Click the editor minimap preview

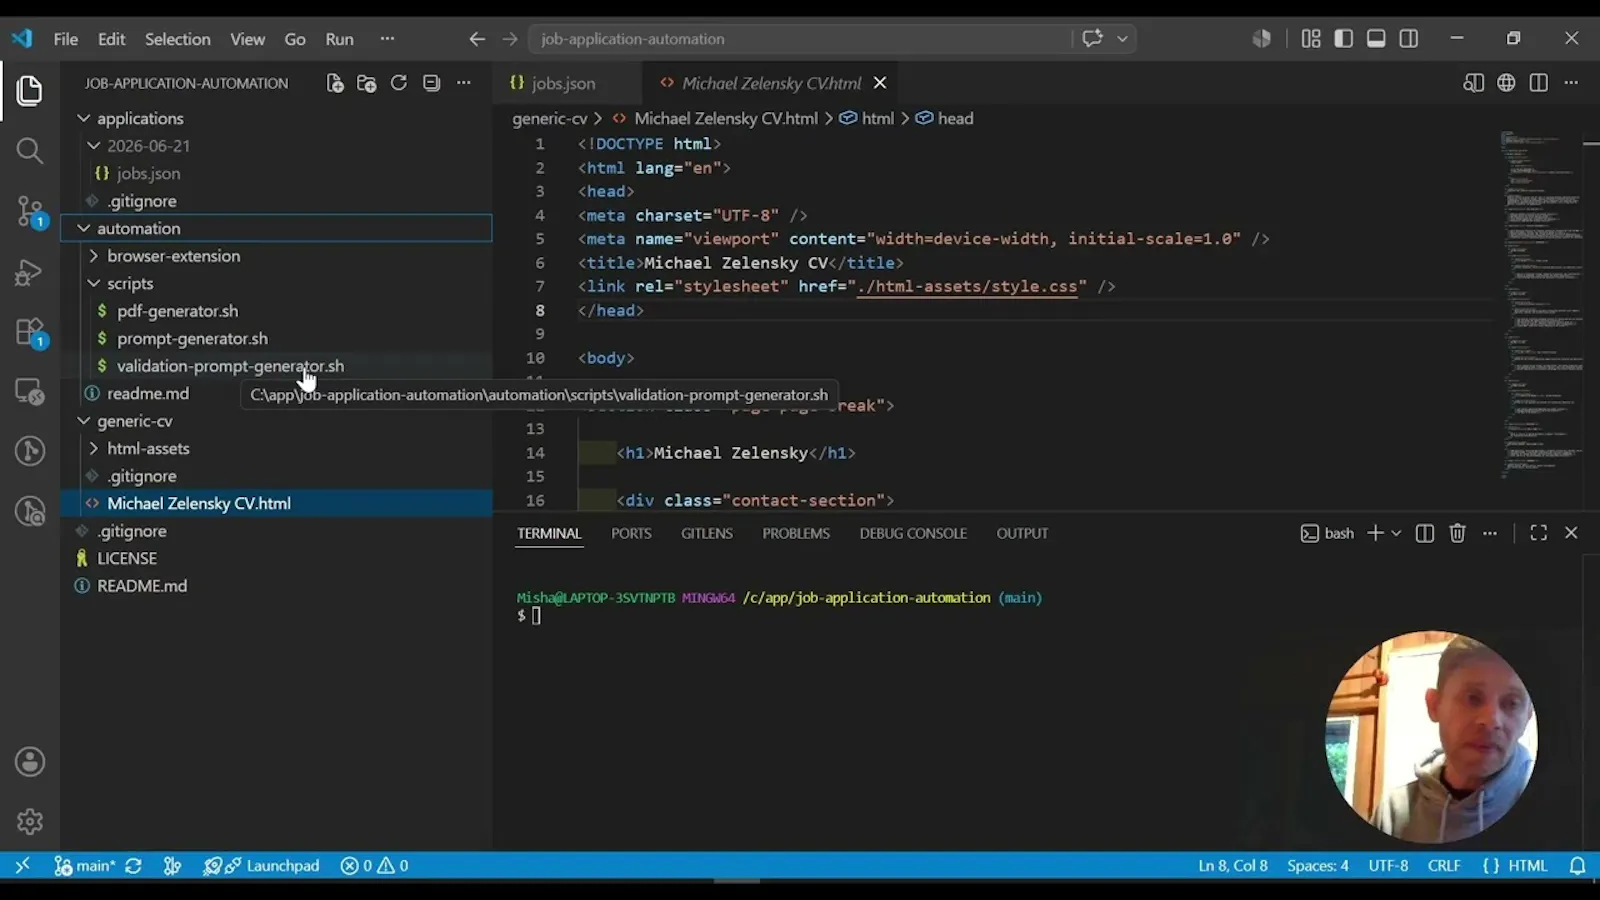point(1542,305)
